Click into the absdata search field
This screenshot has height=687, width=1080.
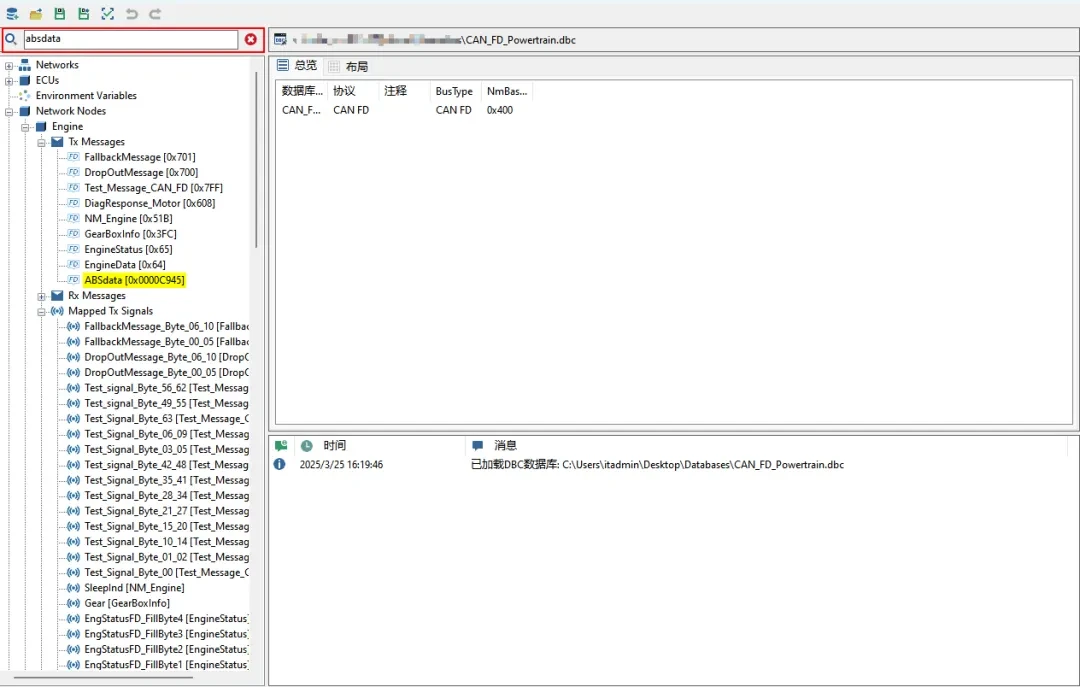click(x=128, y=40)
